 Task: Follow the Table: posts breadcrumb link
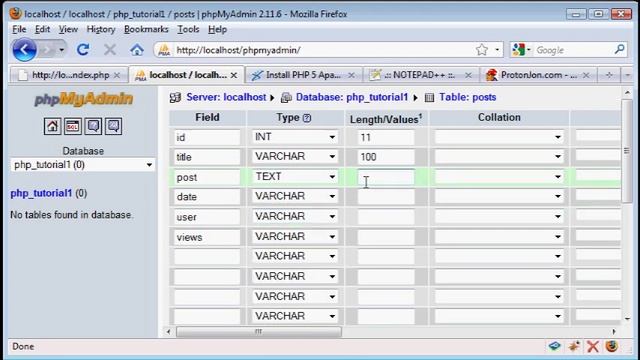468,97
